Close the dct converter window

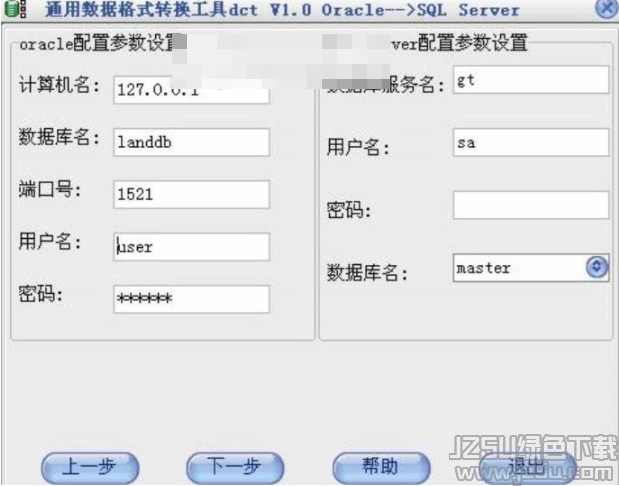(x=607, y=9)
